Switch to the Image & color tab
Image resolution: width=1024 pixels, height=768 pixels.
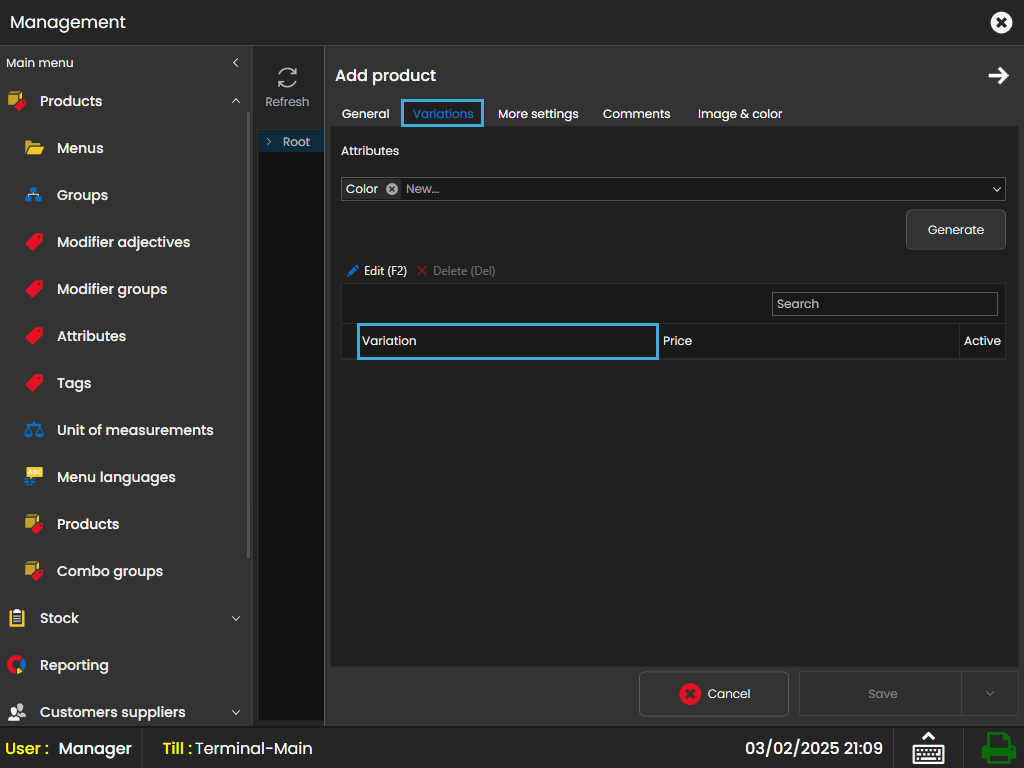739,114
